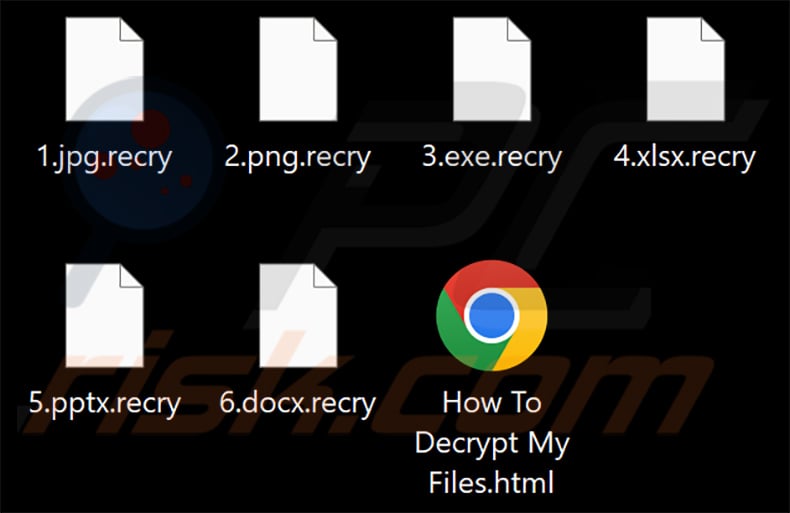Image resolution: width=790 pixels, height=513 pixels.
Task: Click the folded corner of 1.jpg.recry icon
Action: 131,29
